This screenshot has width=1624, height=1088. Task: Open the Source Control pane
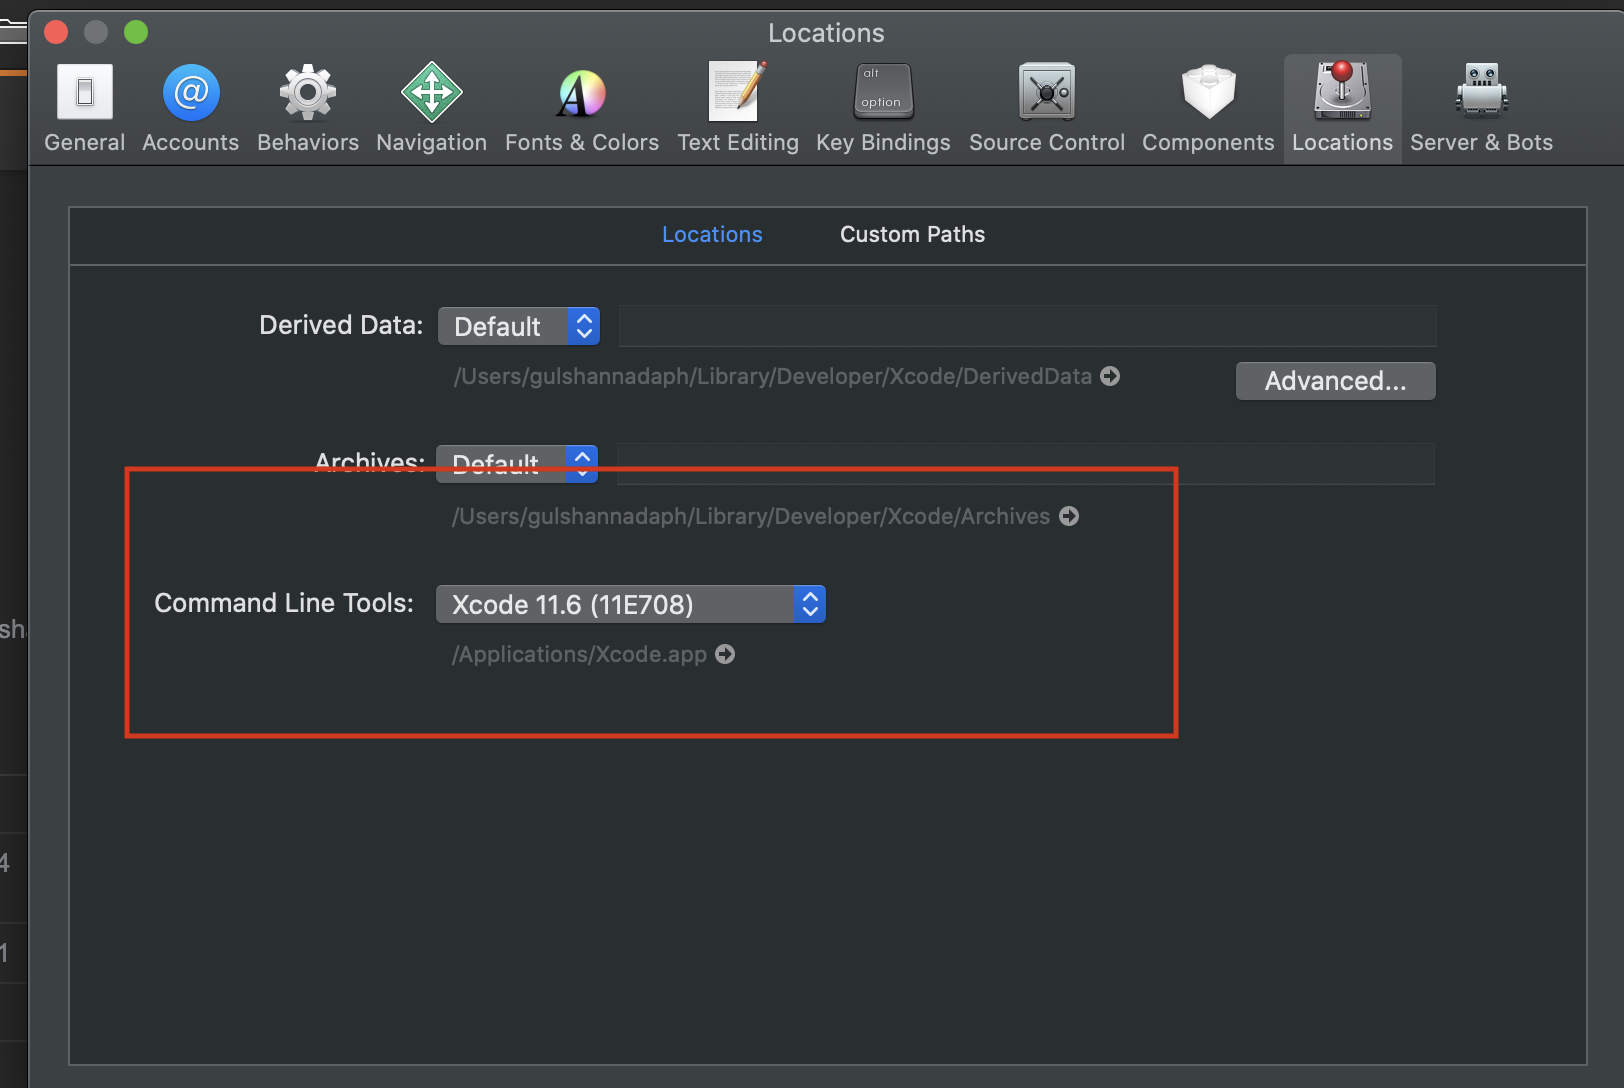1047,108
